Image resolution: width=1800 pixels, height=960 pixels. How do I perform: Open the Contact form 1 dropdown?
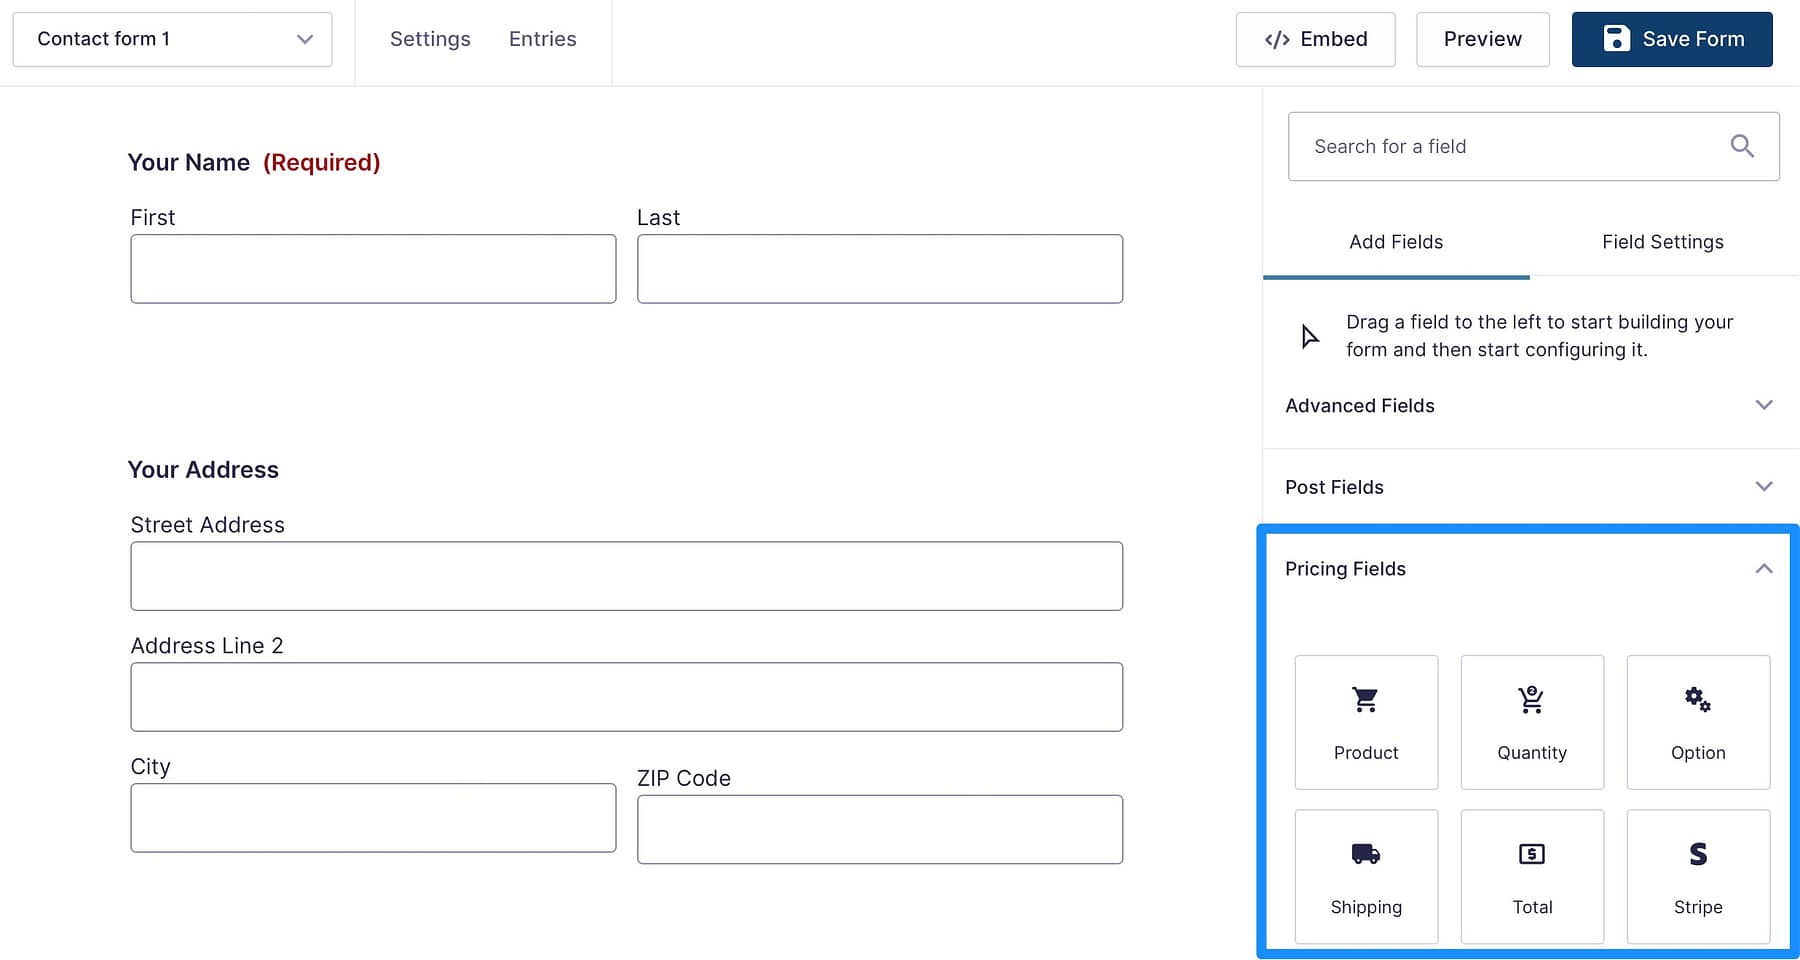click(303, 39)
